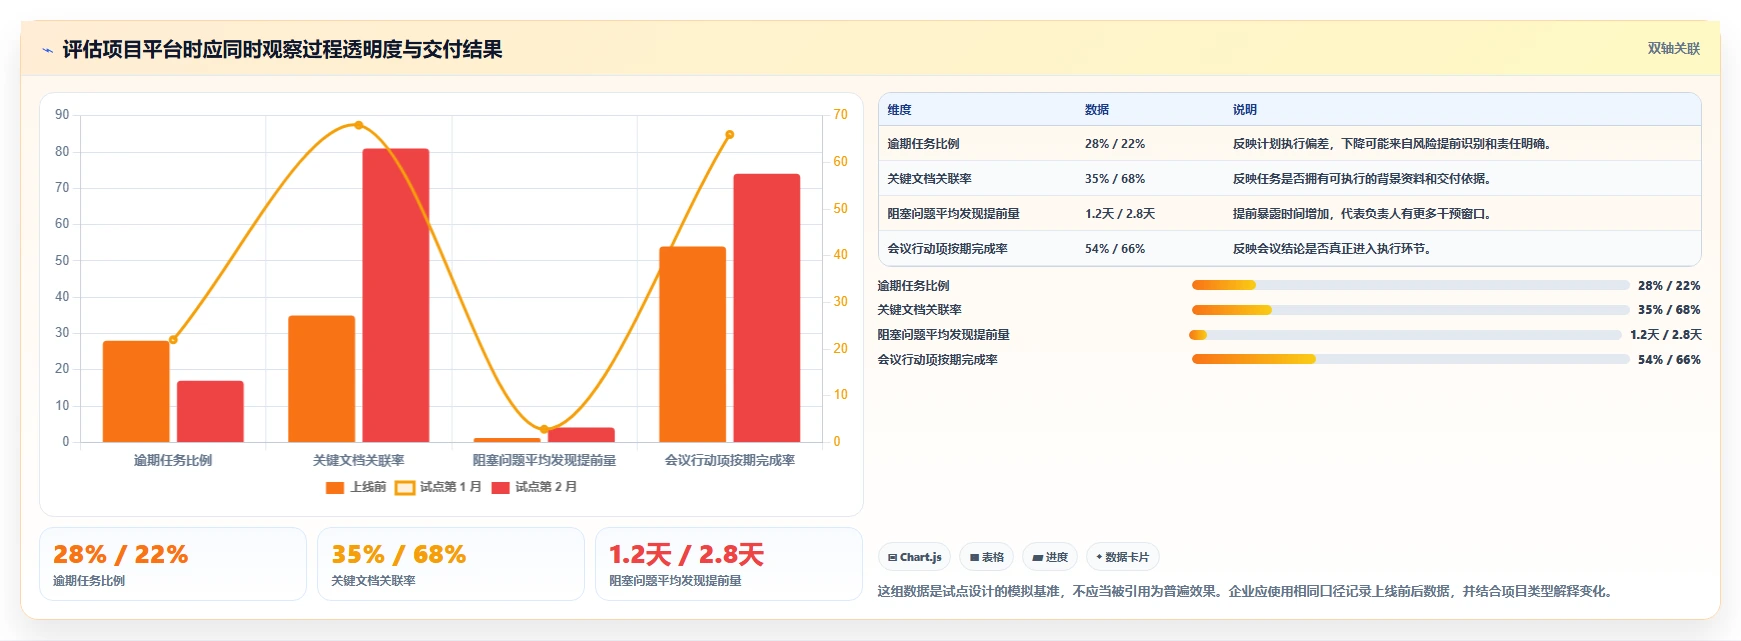Click the 逾期任务比例 progress bar
The image size is (1741, 641).
(x=1410, y=285)
